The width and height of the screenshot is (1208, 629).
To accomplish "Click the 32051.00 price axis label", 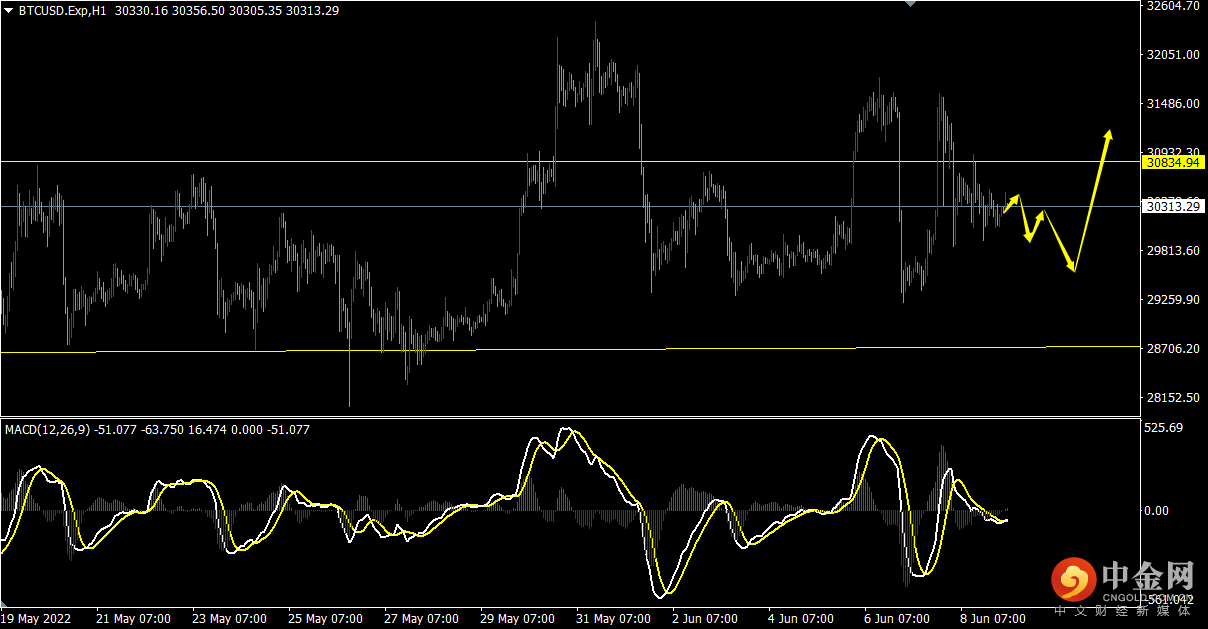I will pyautogui.click(x=1173, y=55).
